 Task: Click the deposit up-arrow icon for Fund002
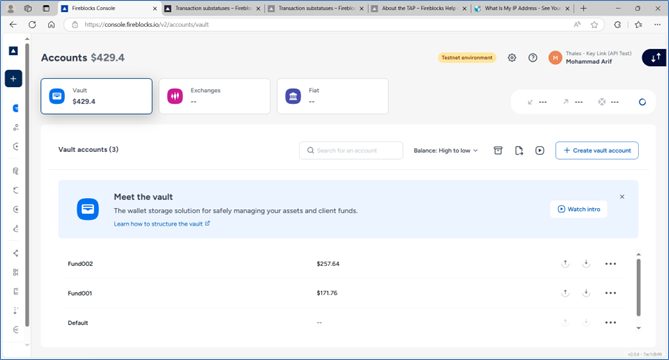565,263
